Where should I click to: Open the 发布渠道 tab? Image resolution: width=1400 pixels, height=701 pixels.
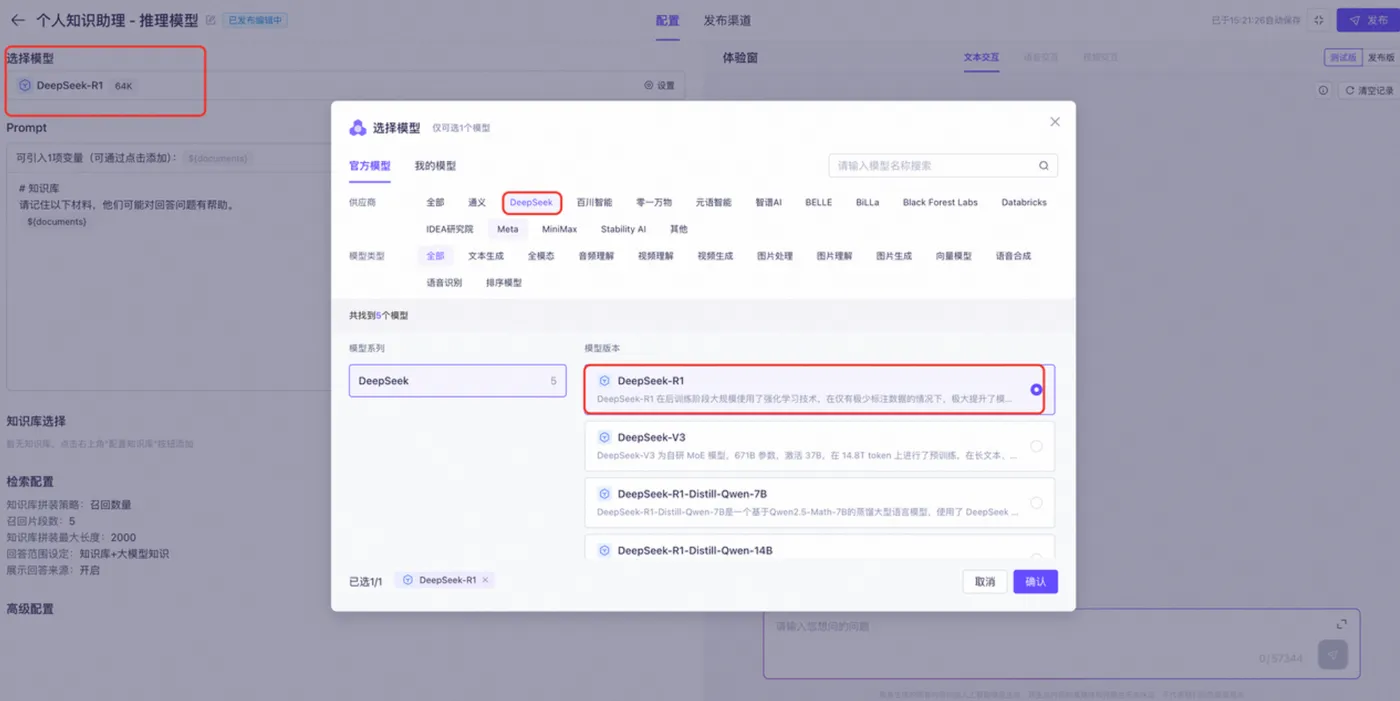point(727,20)
